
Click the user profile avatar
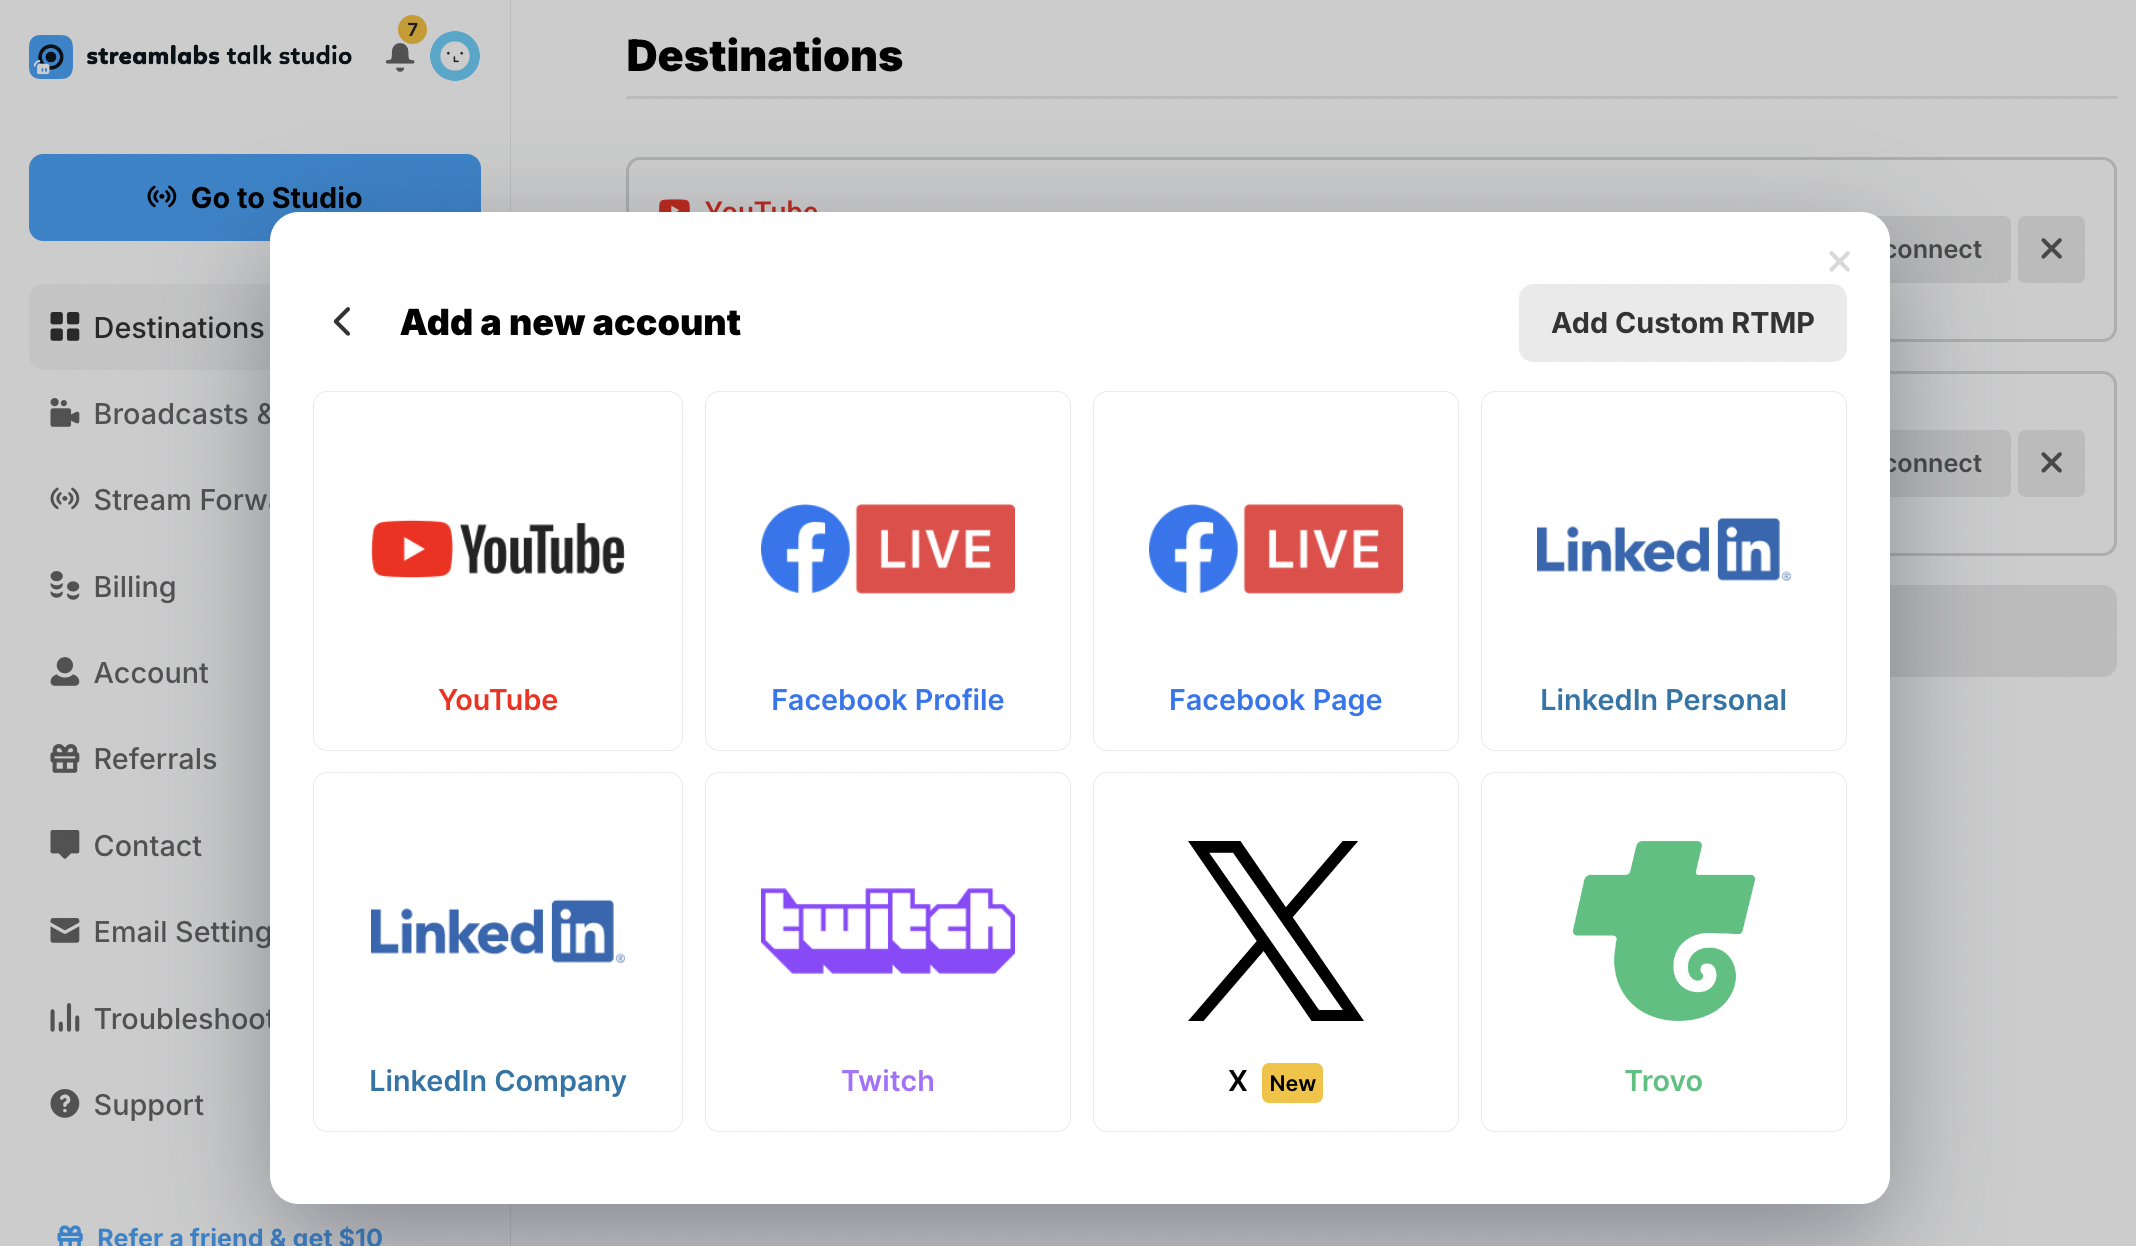click(x=455, y=57)
